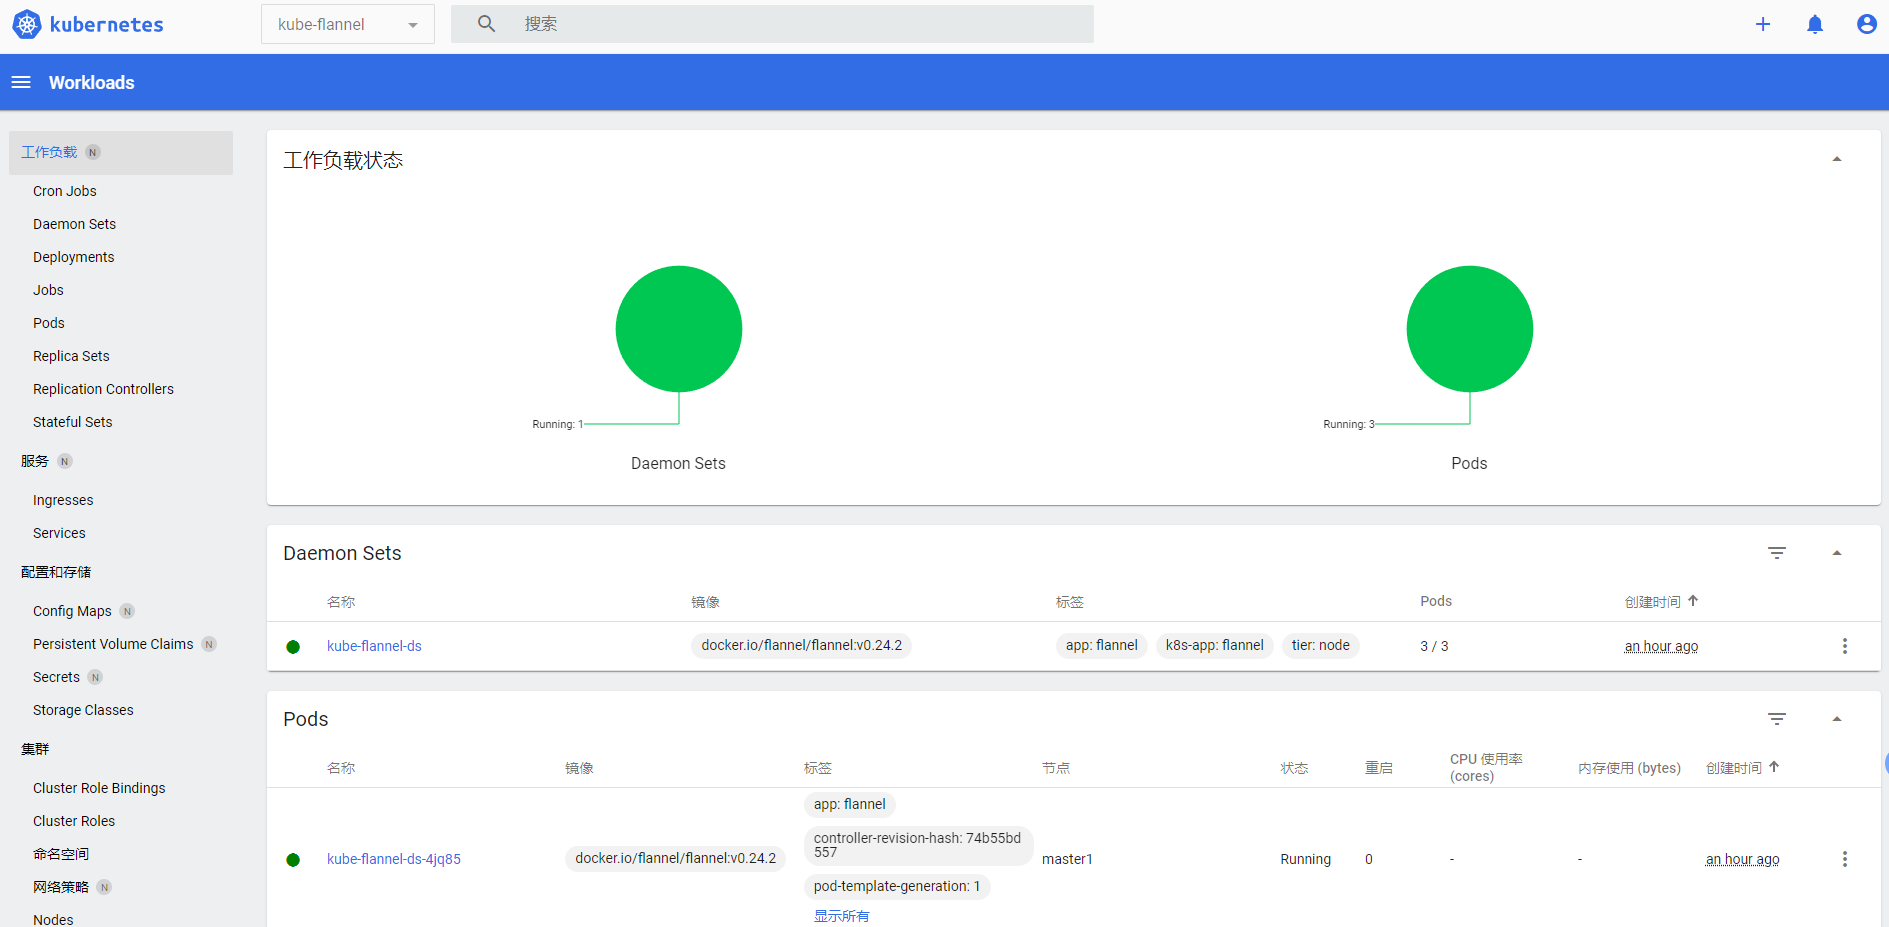Click the 'Running: 3' chart label
Image resolution: width=1889 pixels, height=927 pixels.
pyautogui.click(x=1348, y=424)
